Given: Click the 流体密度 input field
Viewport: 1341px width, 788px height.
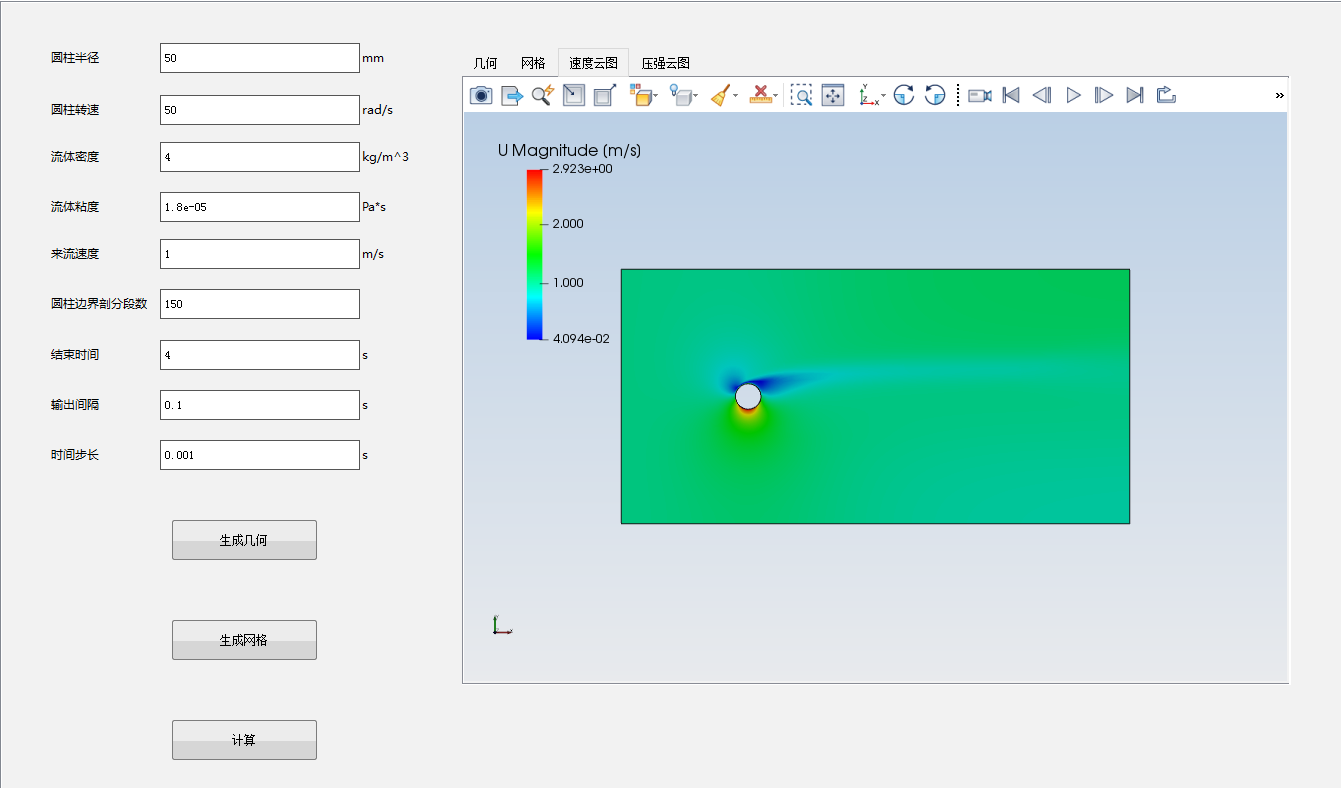Looking at the screenshot, I should coord(260,157).
